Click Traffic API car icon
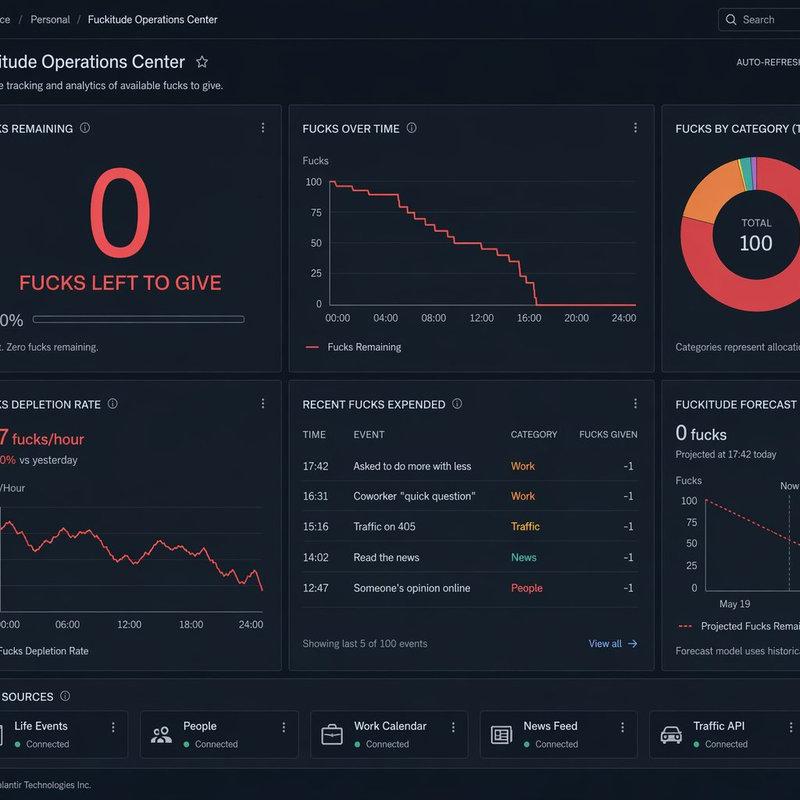 click(671, 735)
